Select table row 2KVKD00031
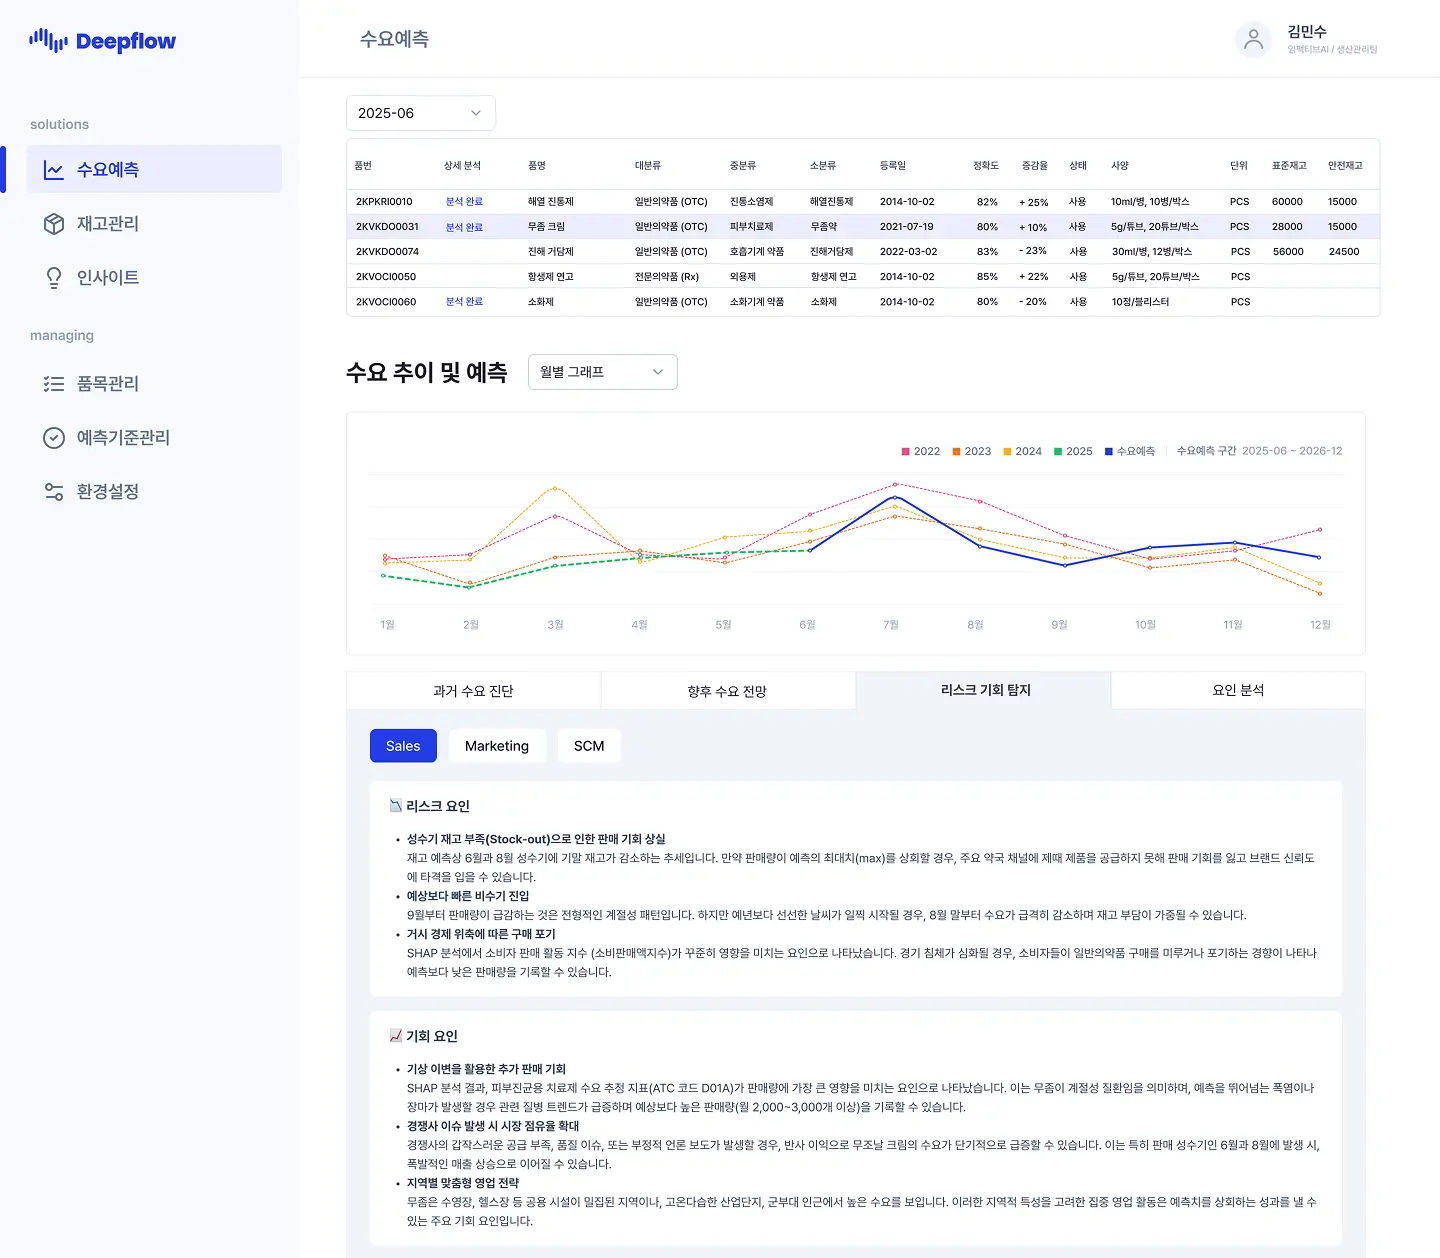Image resolution: width=1440 pixels, height=1258 pixels. point(863,227)
